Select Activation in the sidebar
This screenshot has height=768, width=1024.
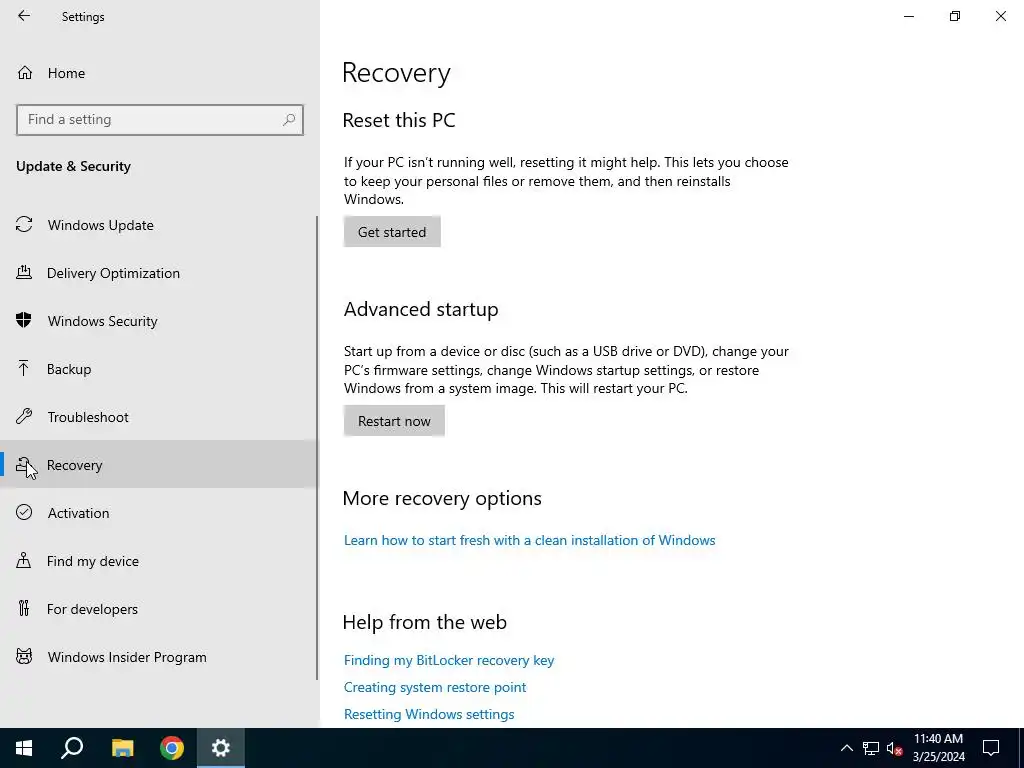[x=159, y=513]
